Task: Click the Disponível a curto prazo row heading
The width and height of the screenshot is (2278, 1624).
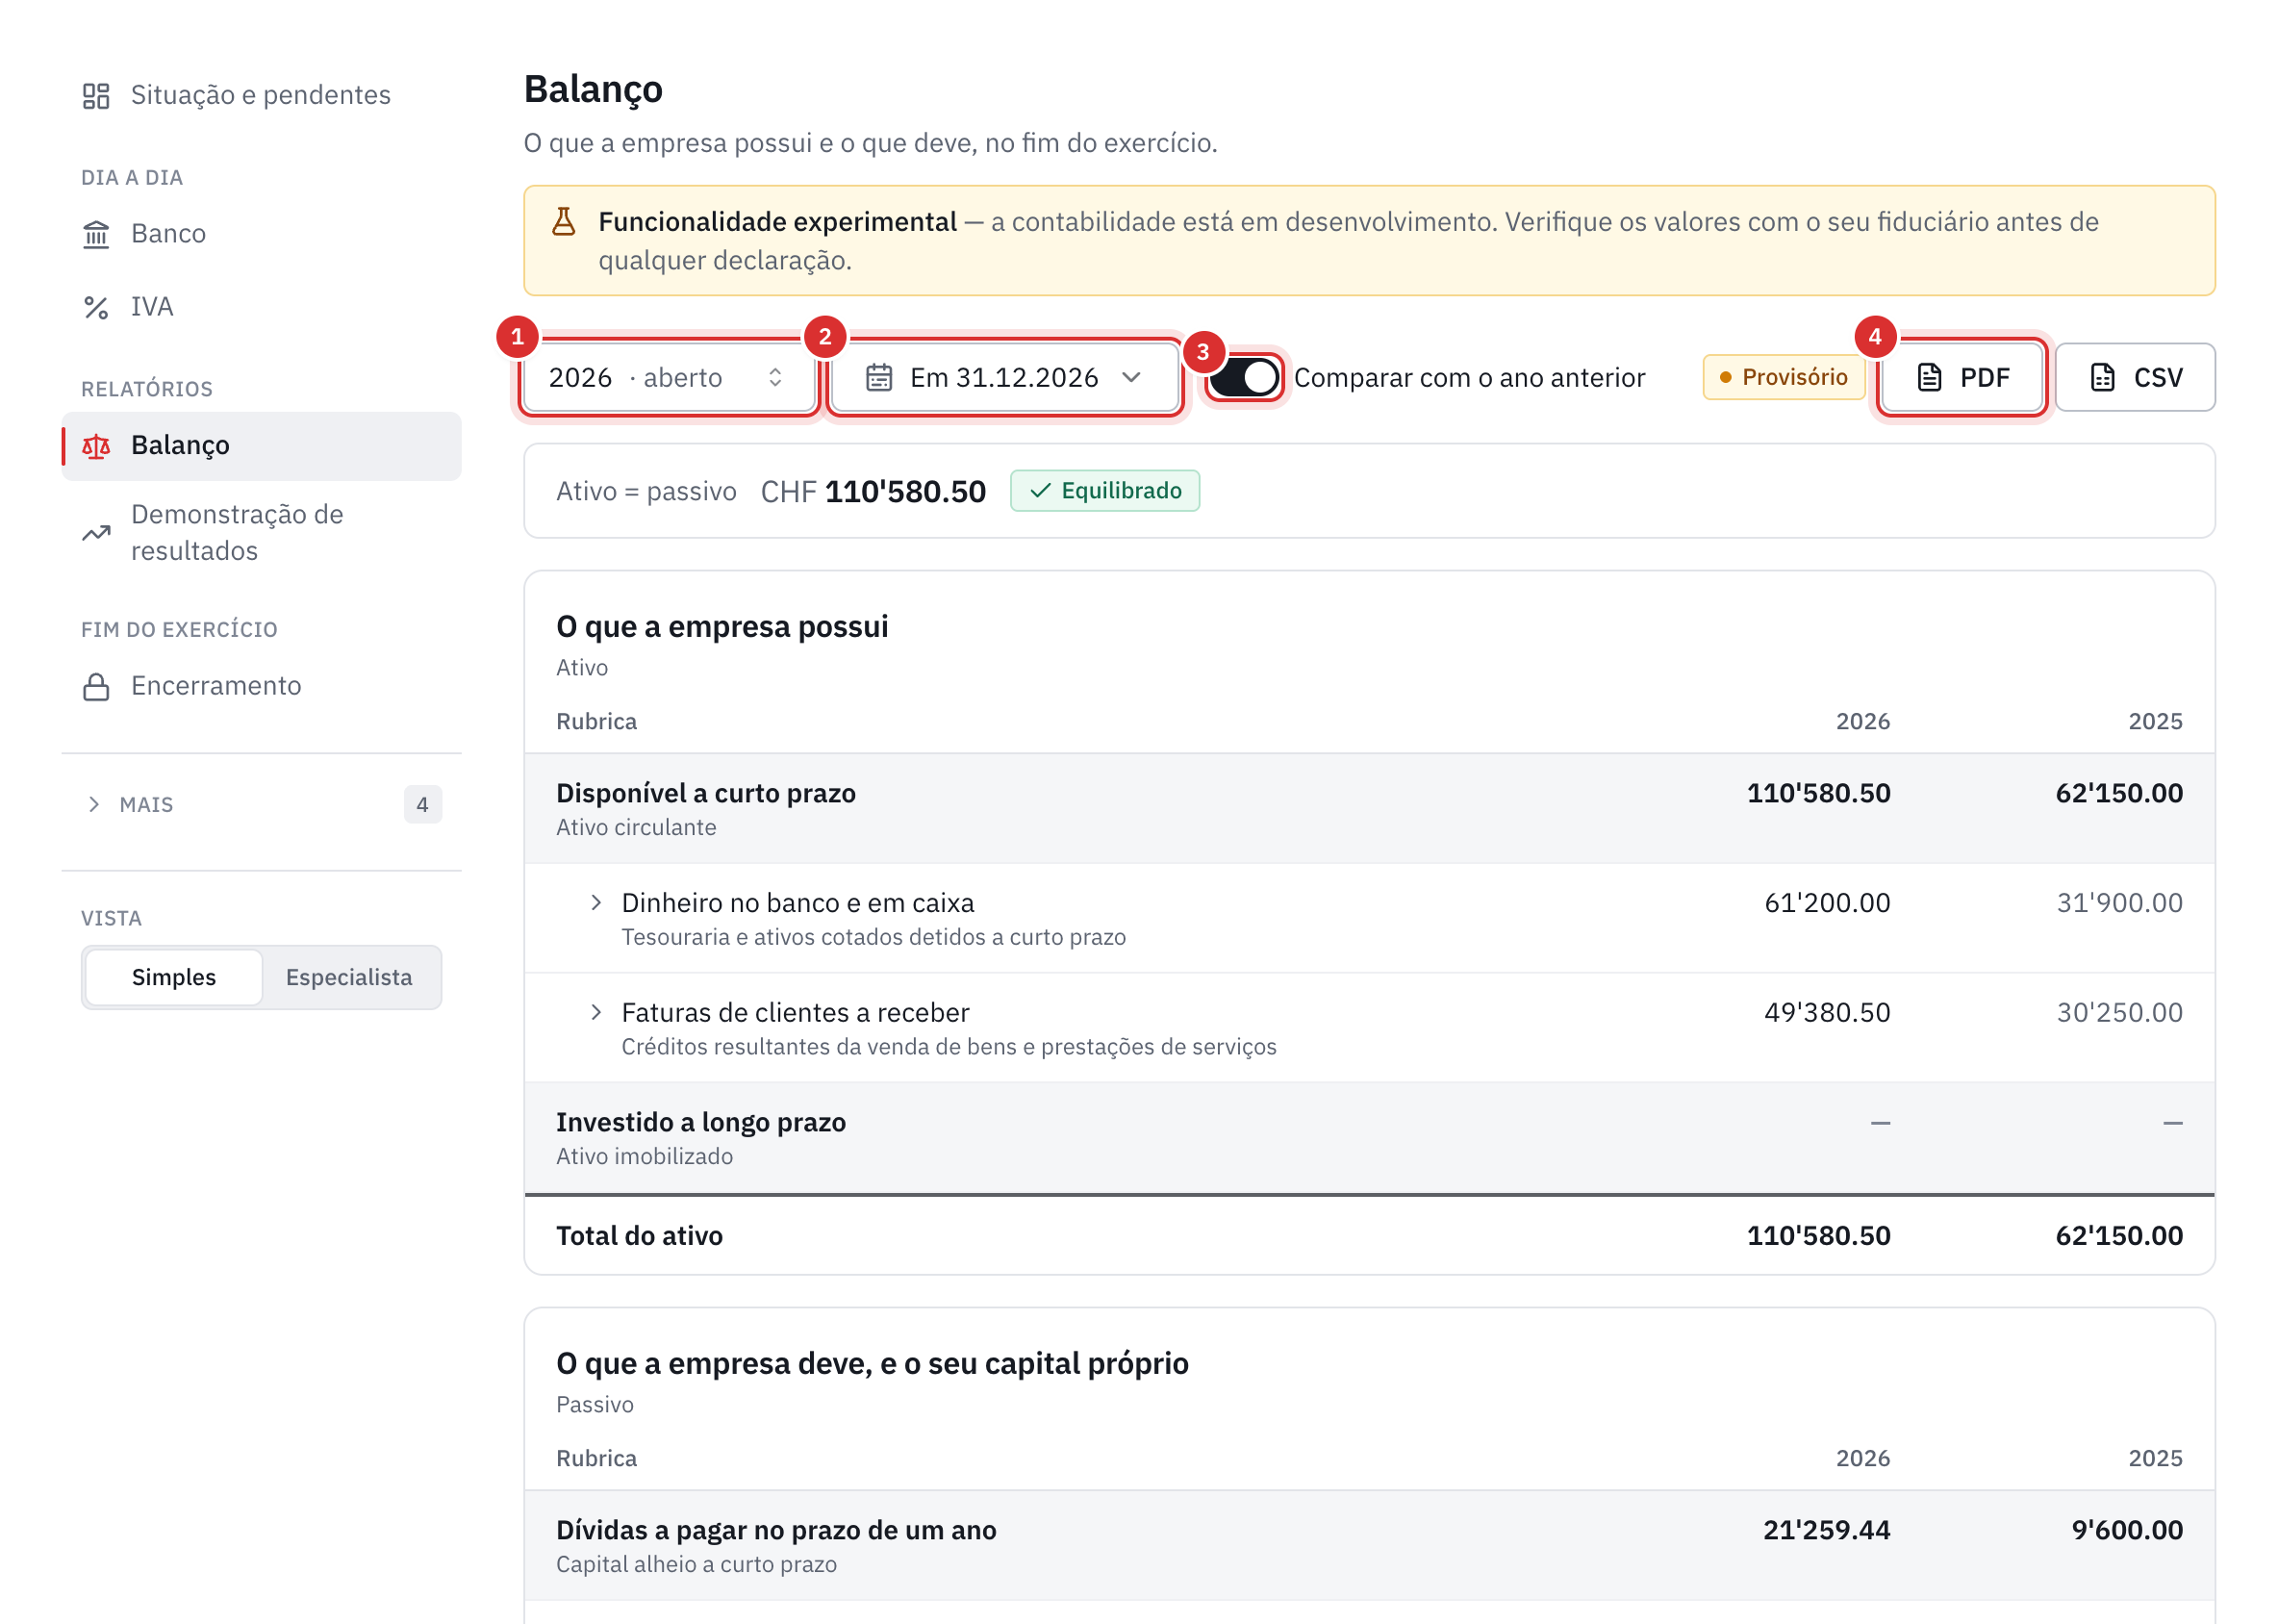Action: [706, 793]
